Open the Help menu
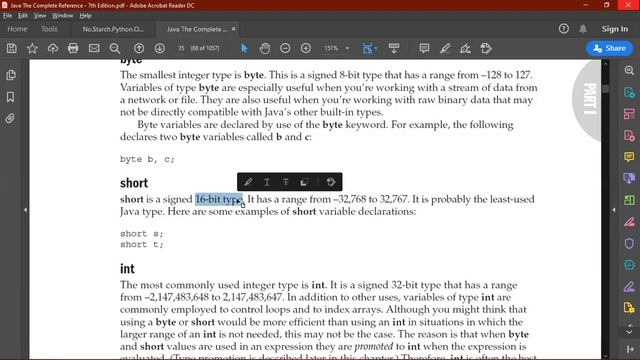 pos(85,16)
